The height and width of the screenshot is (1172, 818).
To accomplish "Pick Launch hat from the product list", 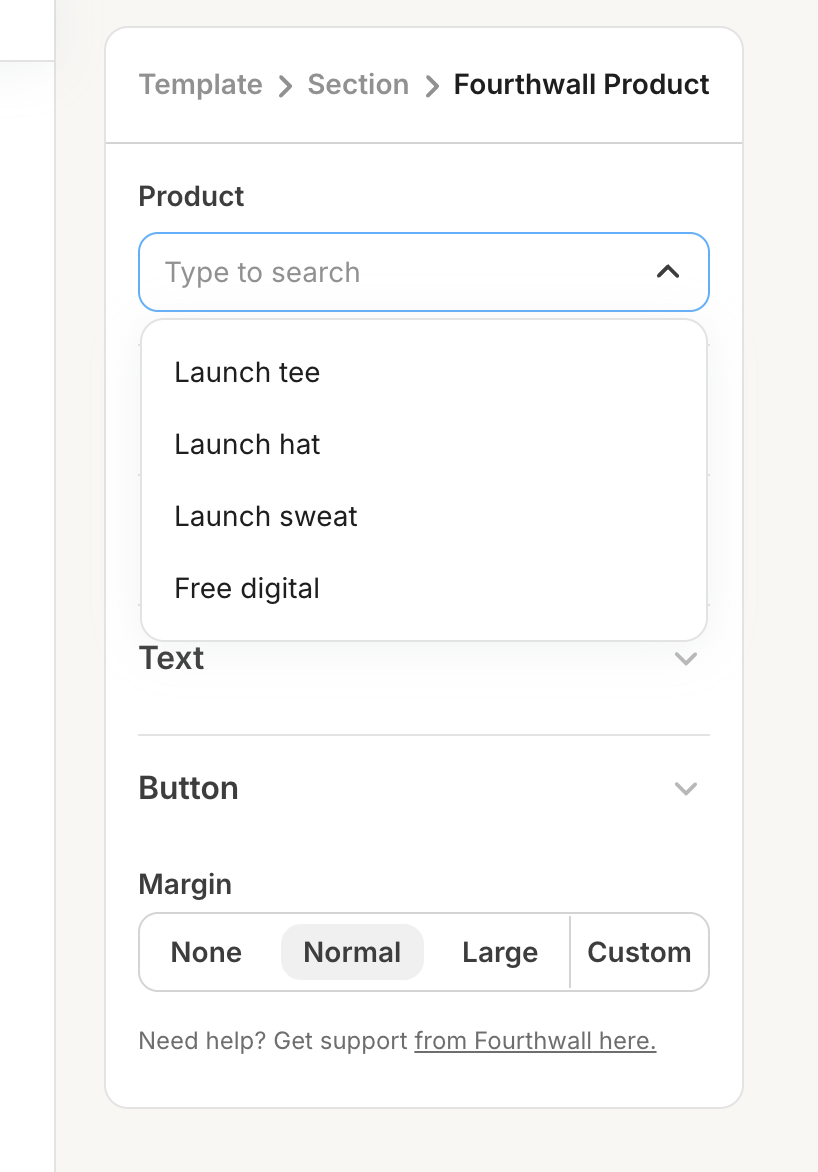I will [247, 444].
